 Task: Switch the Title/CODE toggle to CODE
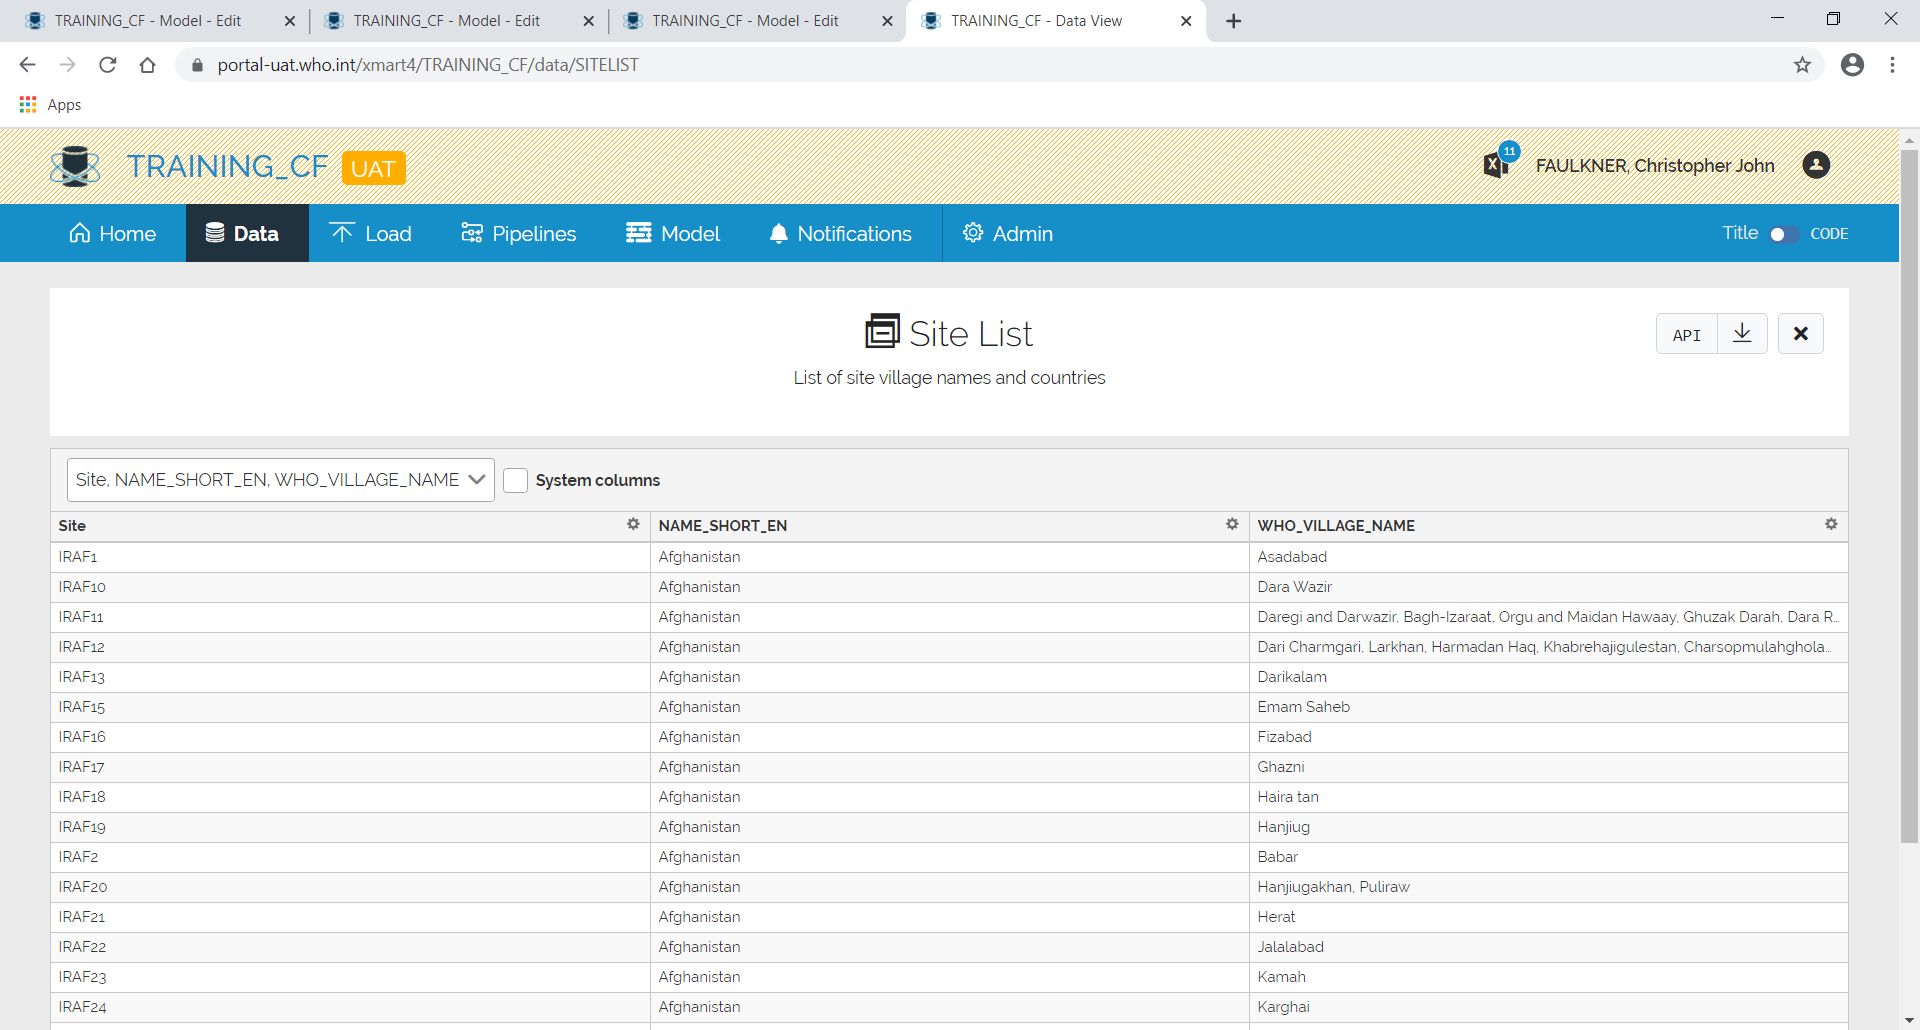[x=1784, y=233]
